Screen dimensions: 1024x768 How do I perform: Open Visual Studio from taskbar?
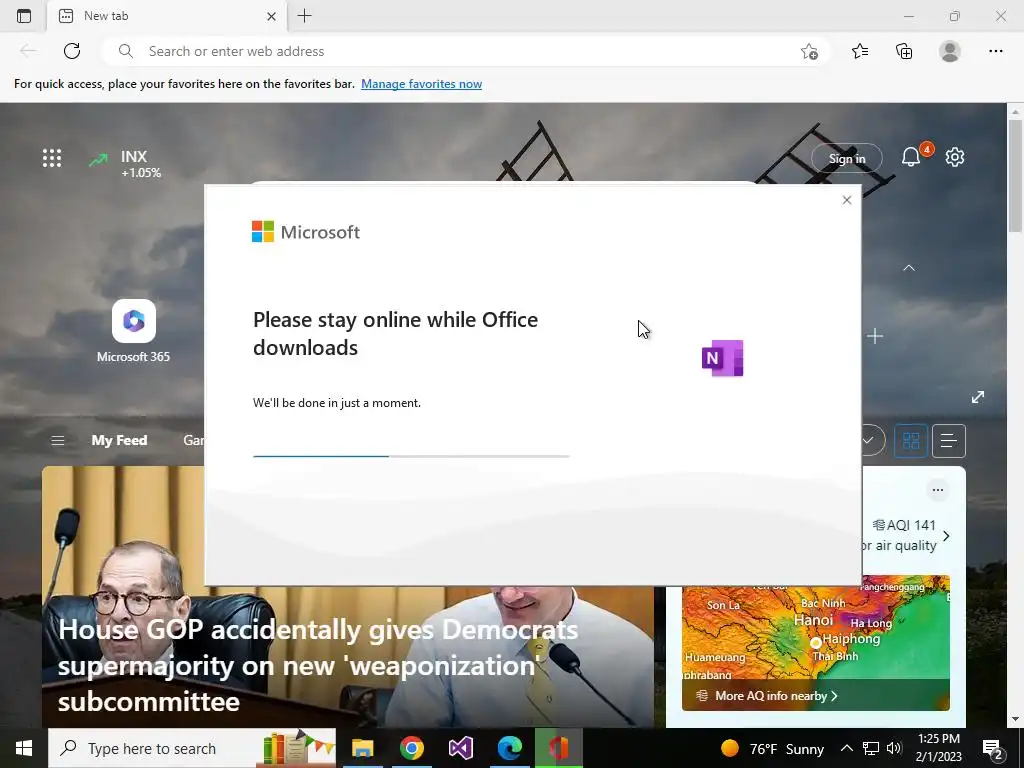[x=460, y=748]
